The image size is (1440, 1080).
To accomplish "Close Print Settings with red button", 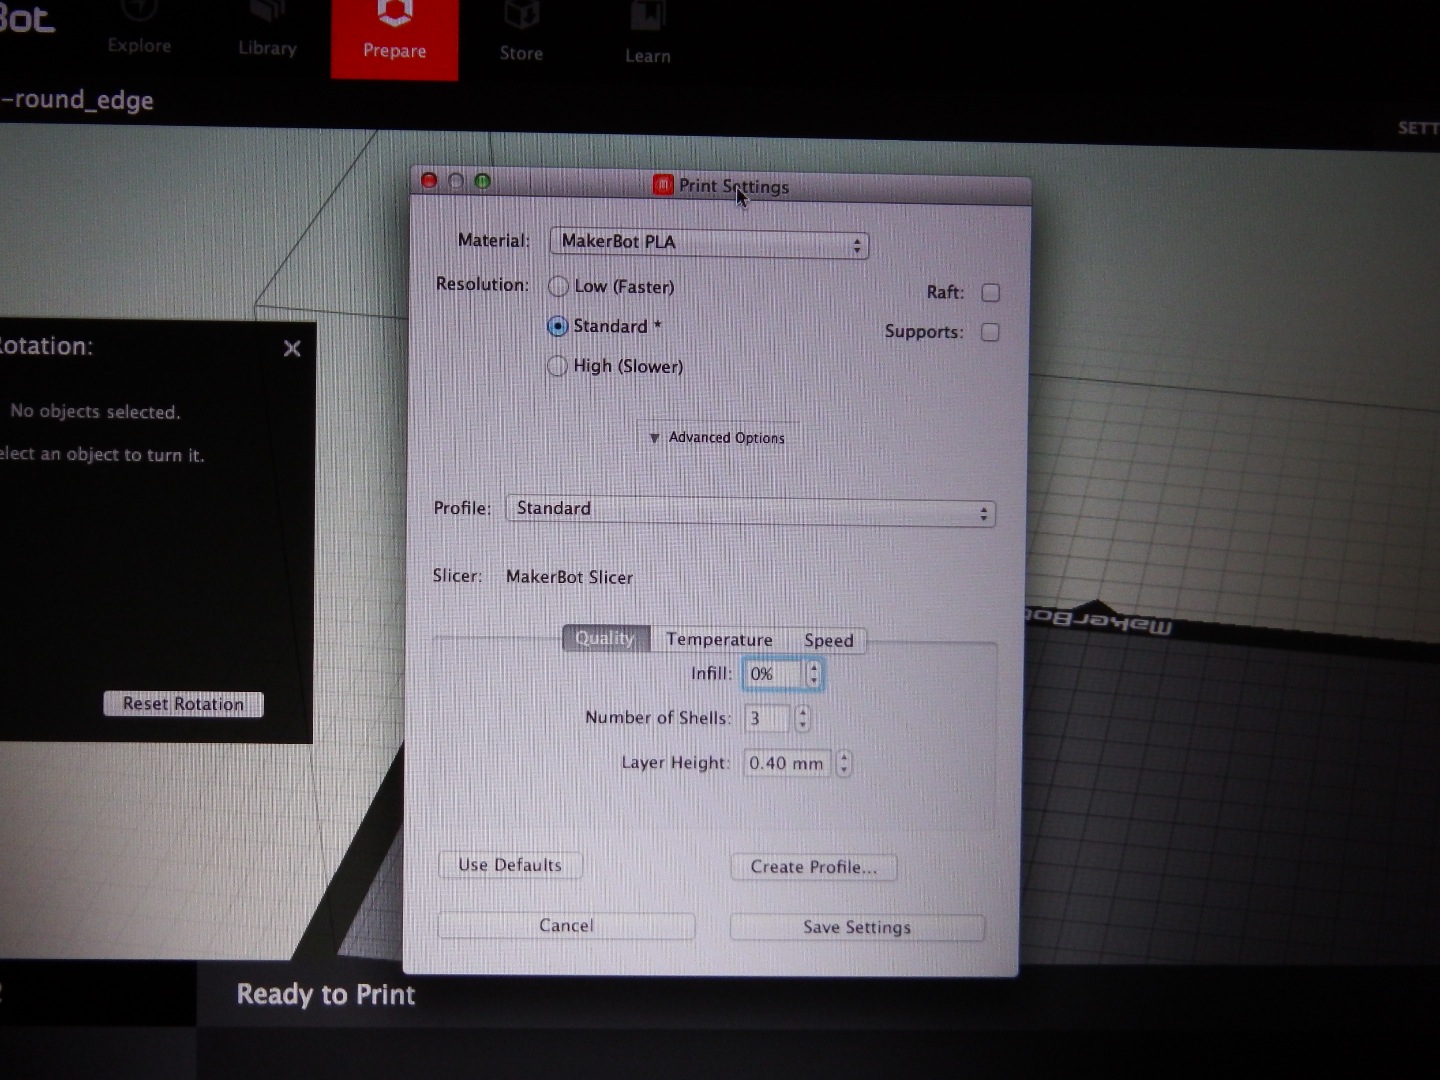I will [x=429, y=181].
